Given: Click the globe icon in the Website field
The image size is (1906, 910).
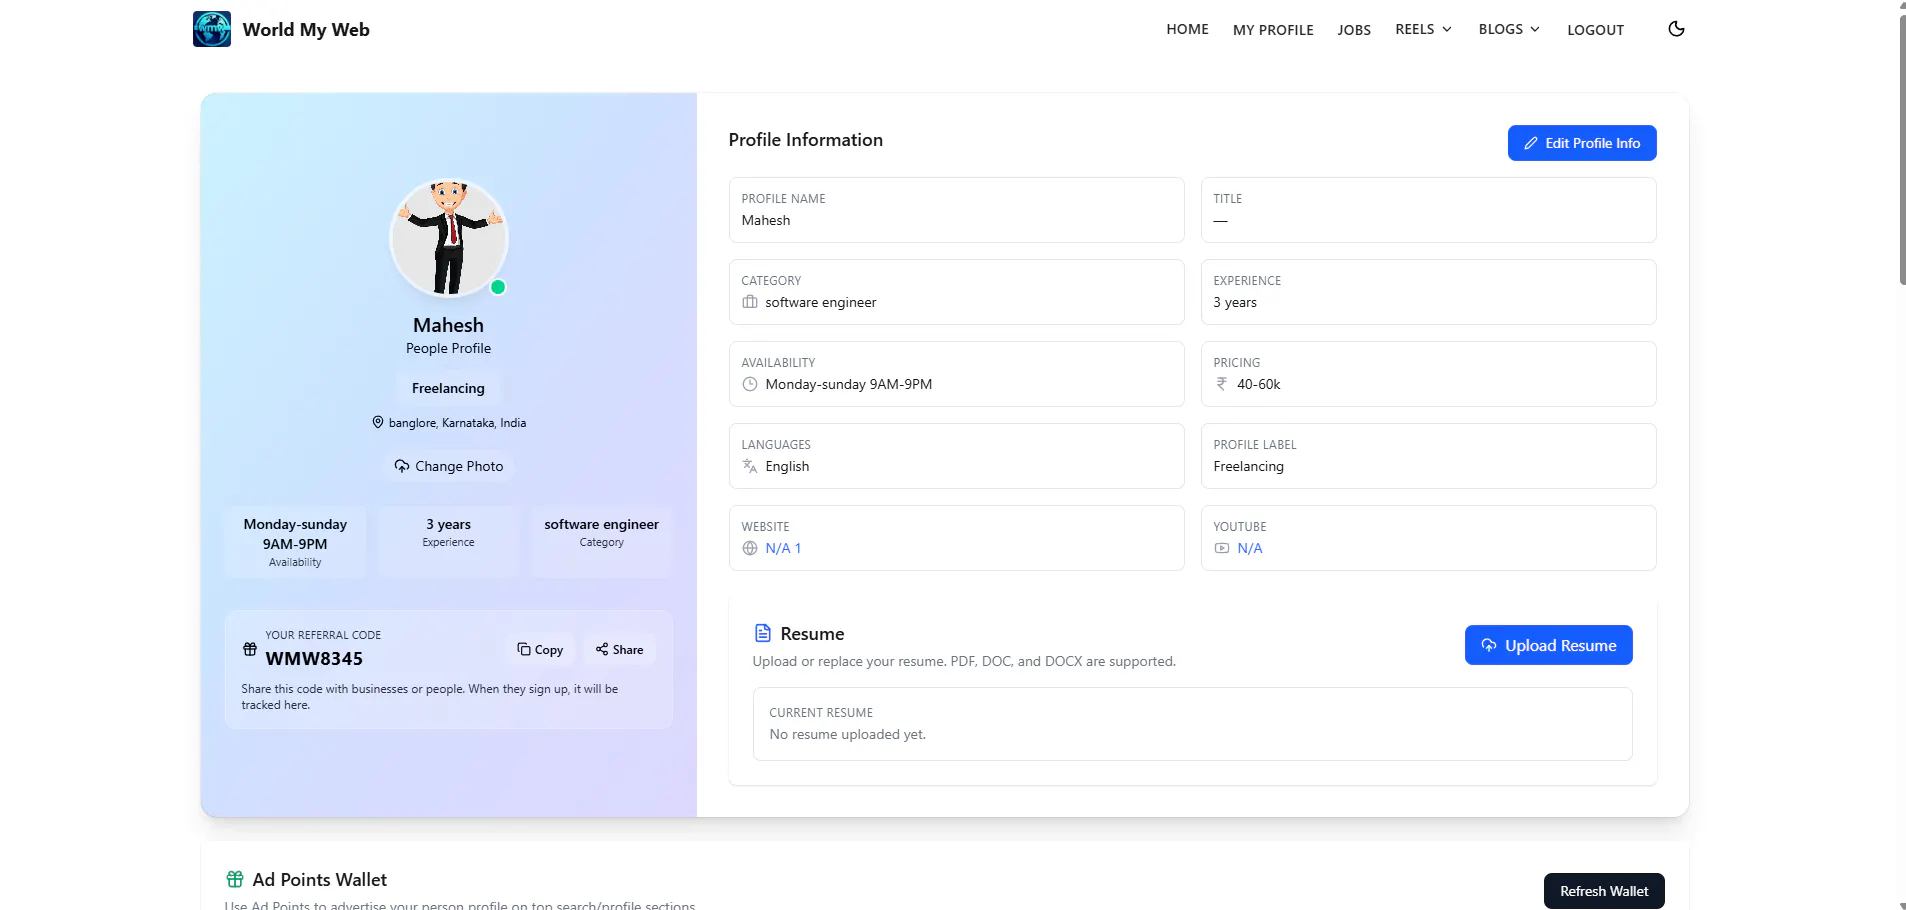Looking at the screenshot, I should (750, 548).
